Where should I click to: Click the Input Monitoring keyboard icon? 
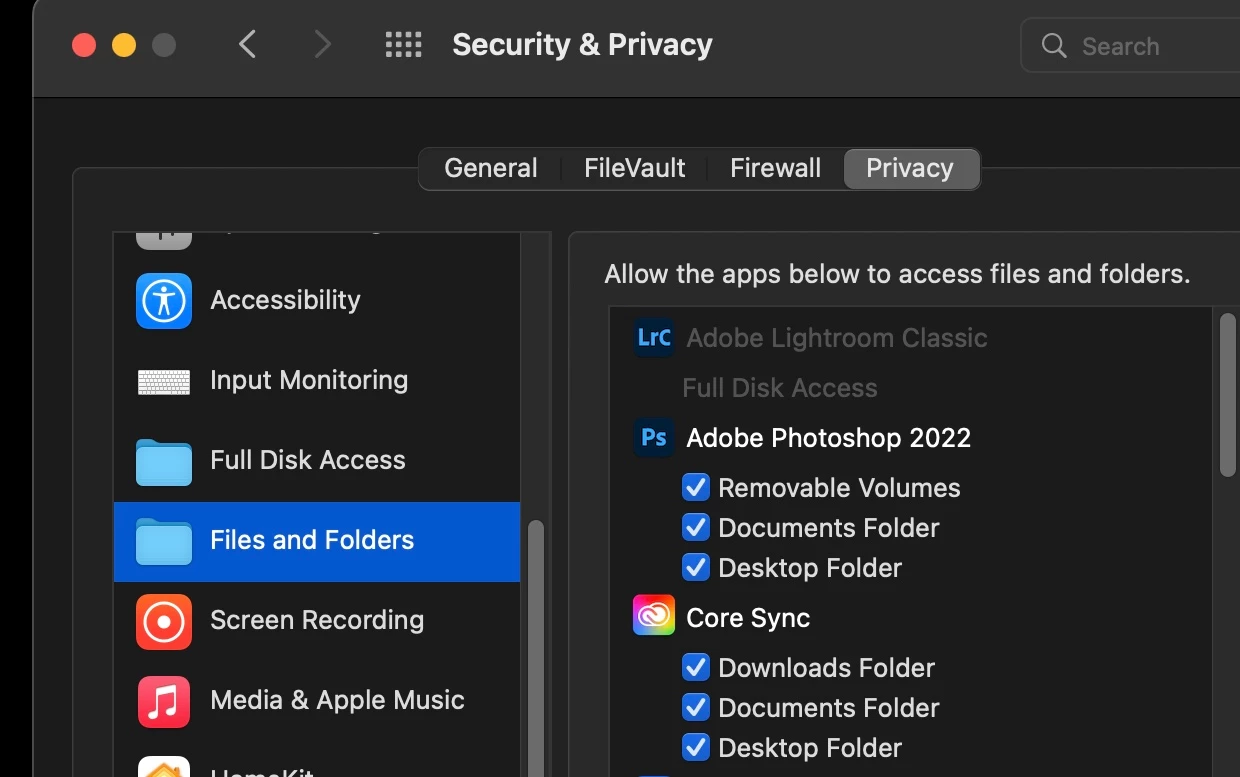(x=164, y=381)
